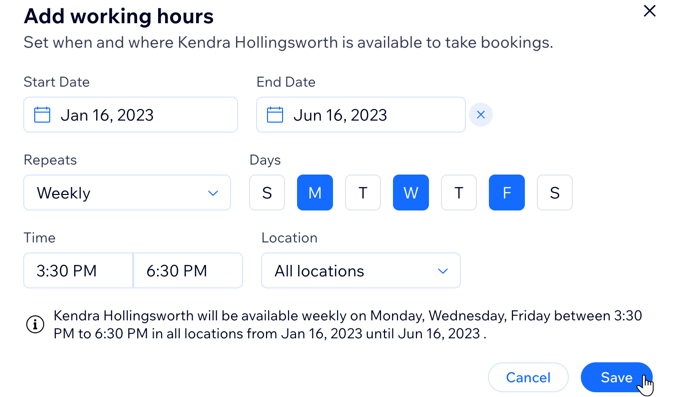The image size is (674, 397).
Task: Cancel adding working hours
Action: click(x=528, y=377)
